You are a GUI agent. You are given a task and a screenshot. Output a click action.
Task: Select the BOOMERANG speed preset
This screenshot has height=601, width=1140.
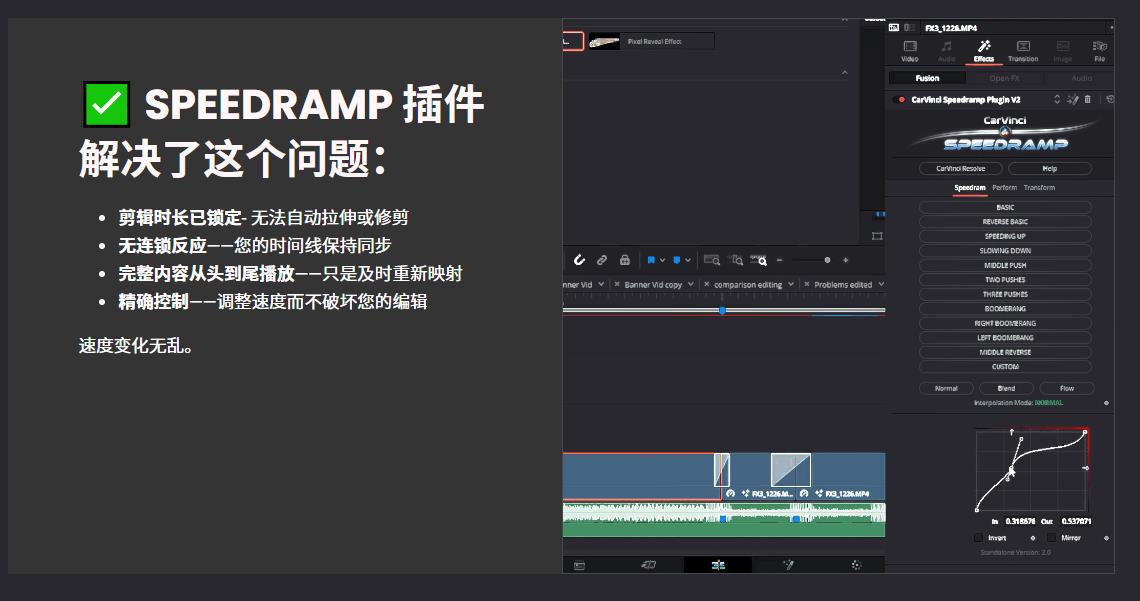pyautogui.click(x=1005, y=309)
